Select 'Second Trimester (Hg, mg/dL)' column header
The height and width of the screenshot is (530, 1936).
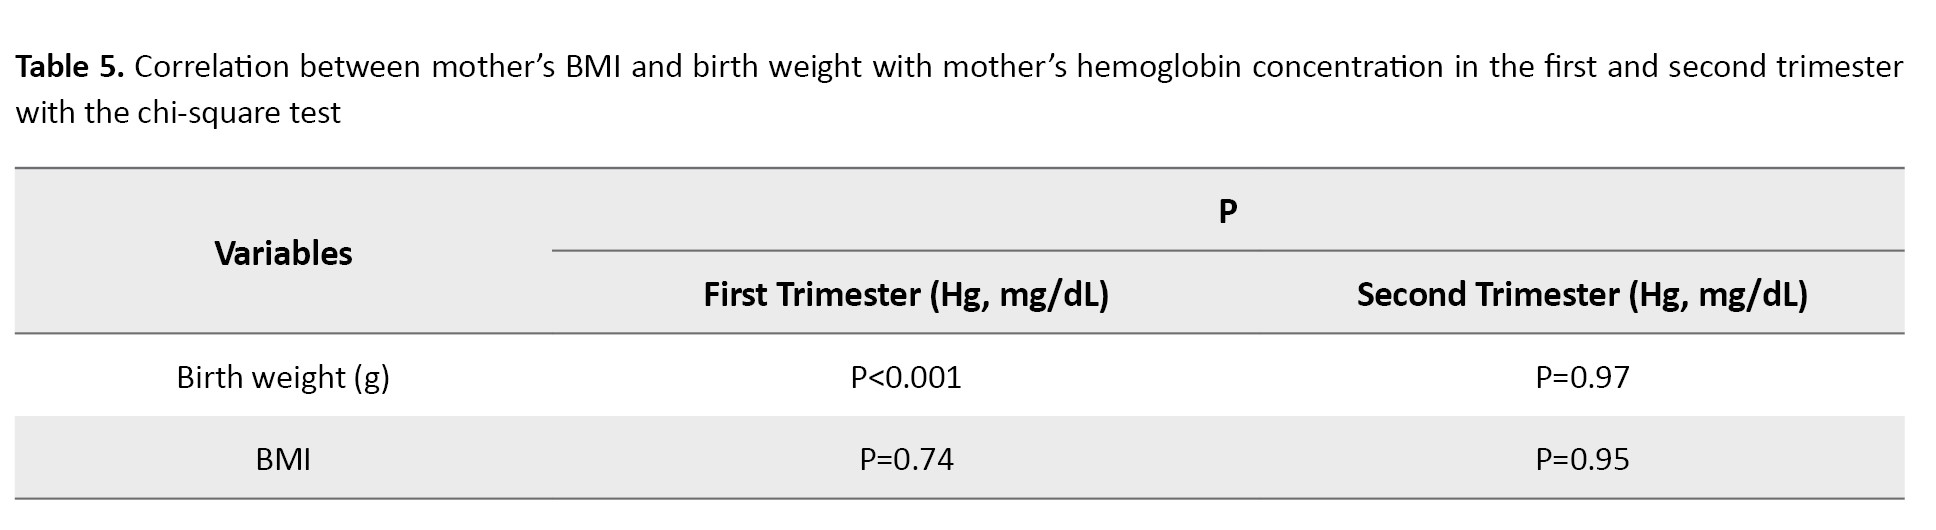(x=1582, y=295)
